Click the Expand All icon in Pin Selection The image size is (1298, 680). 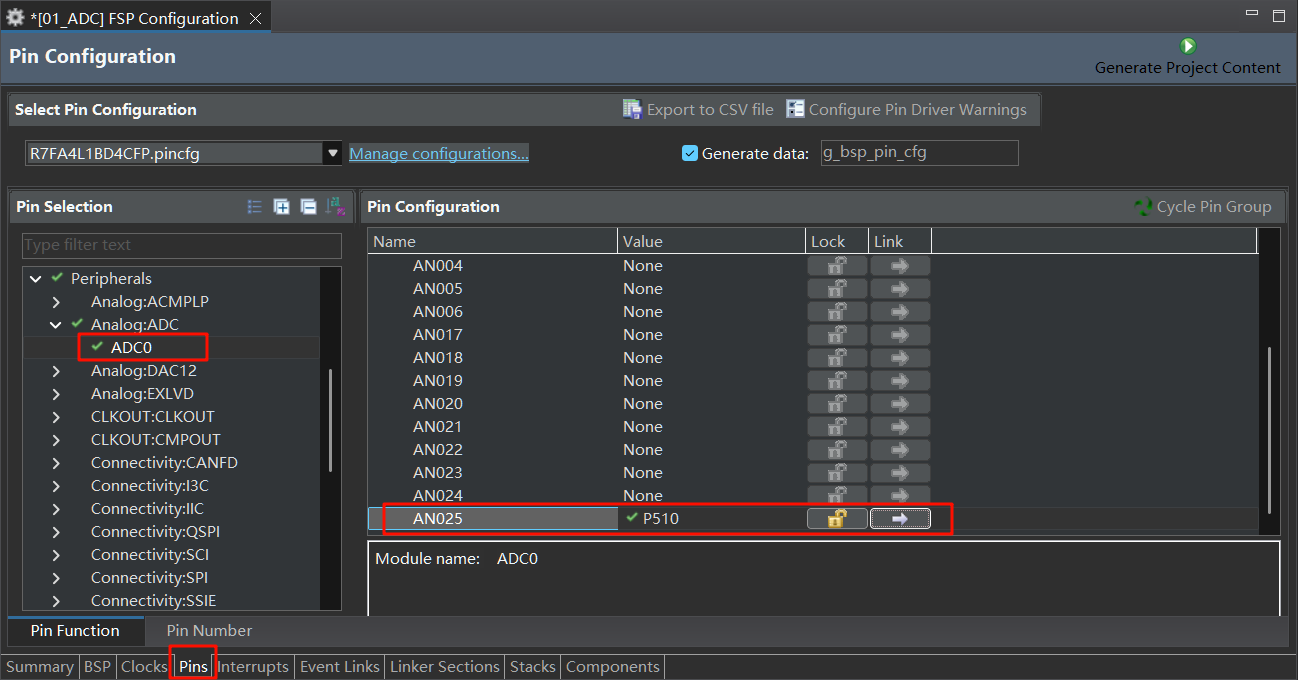[x=282, y=207]
